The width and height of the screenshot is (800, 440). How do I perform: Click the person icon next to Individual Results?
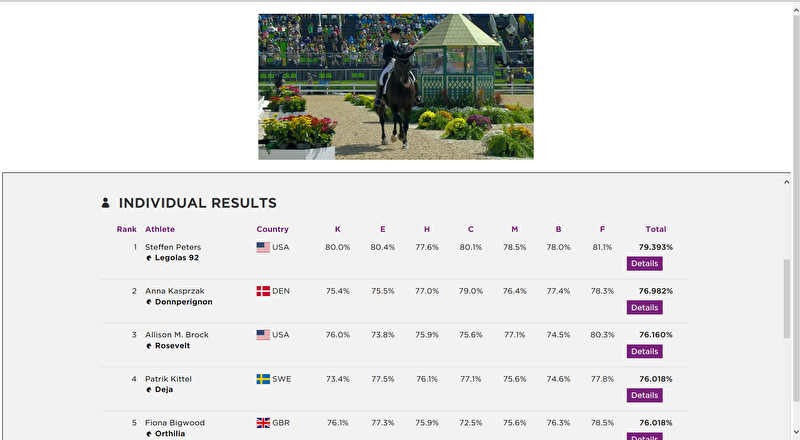105,203
